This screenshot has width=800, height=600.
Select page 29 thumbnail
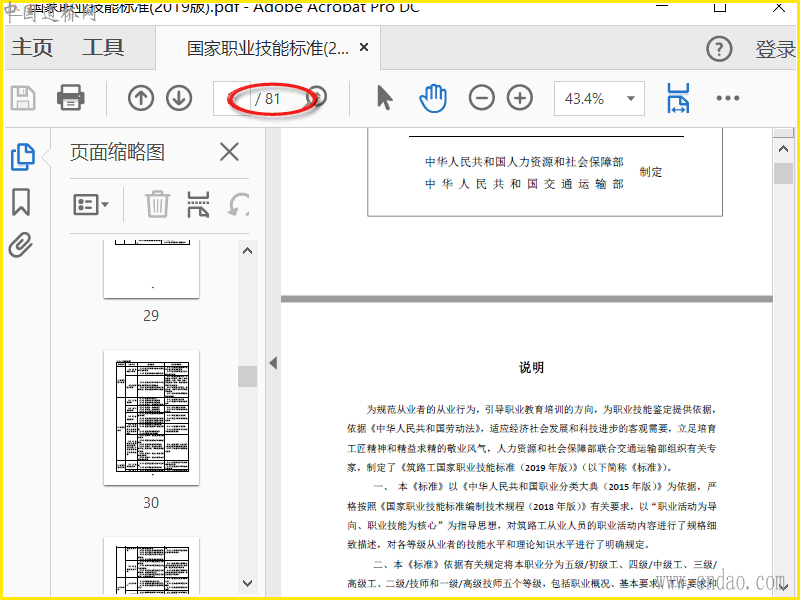pyautogui.click(x=152, y=269)
